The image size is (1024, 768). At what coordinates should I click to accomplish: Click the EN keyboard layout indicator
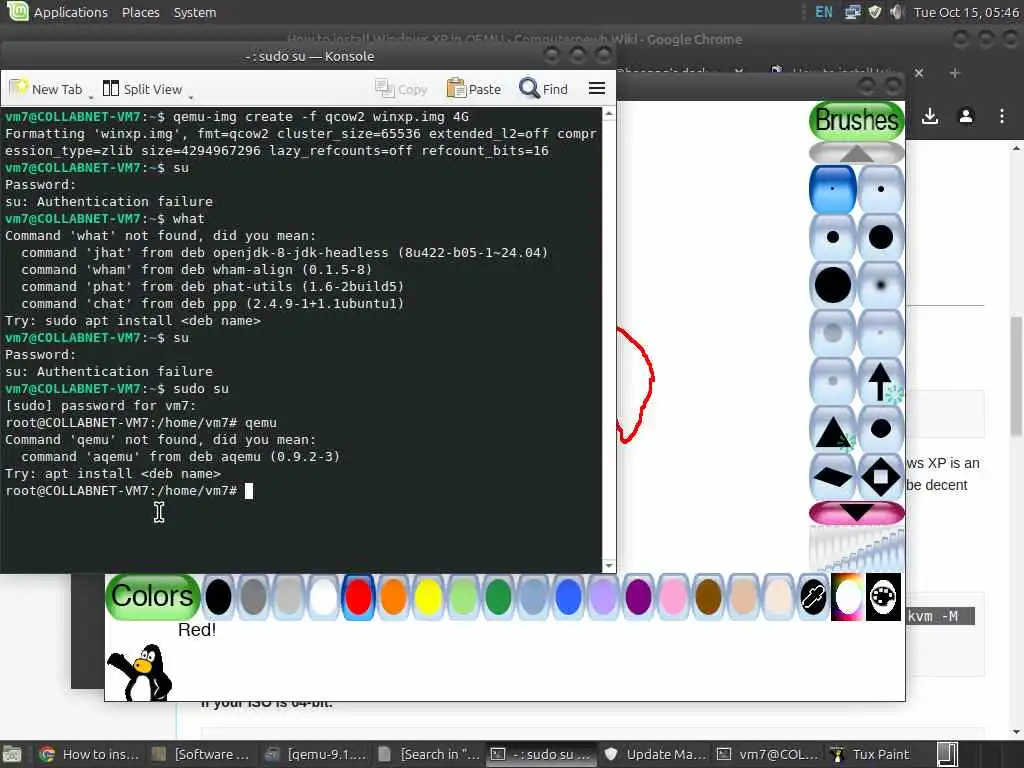[x=824, y=12]
